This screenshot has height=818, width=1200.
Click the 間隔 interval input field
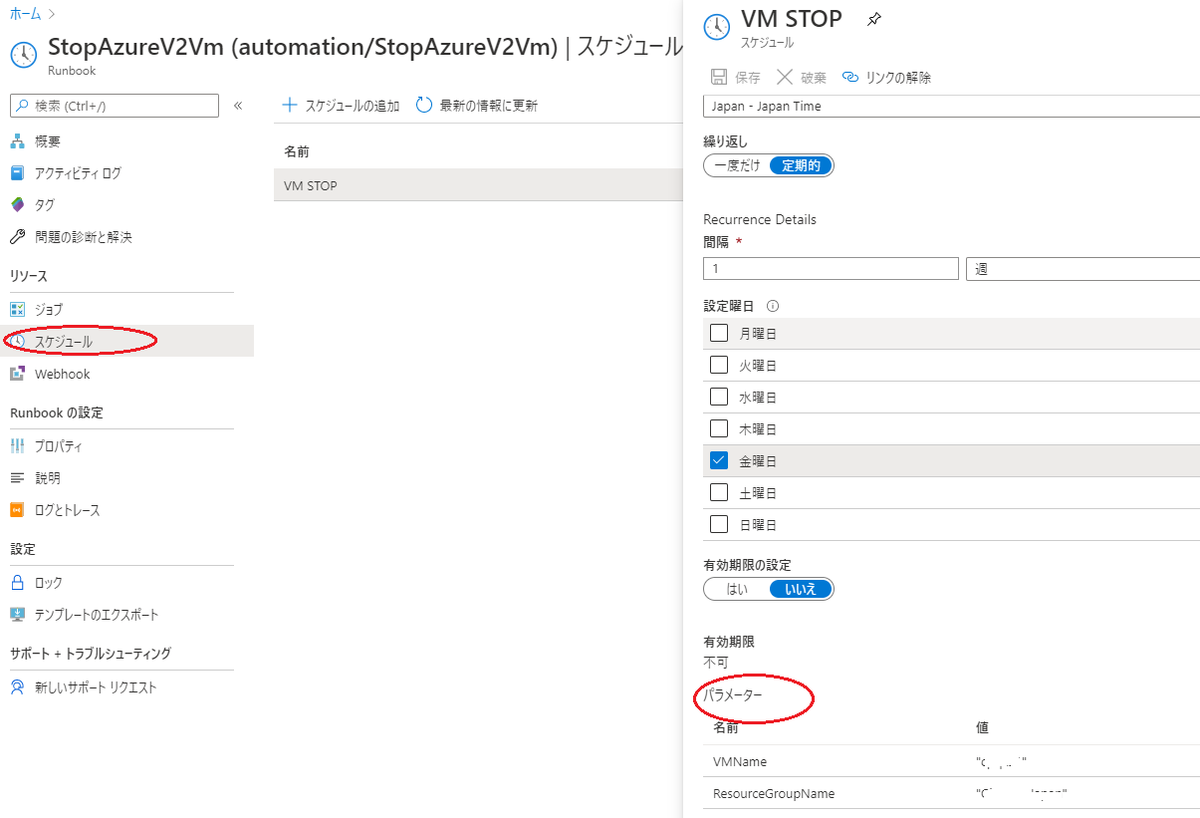coord(831,268)
